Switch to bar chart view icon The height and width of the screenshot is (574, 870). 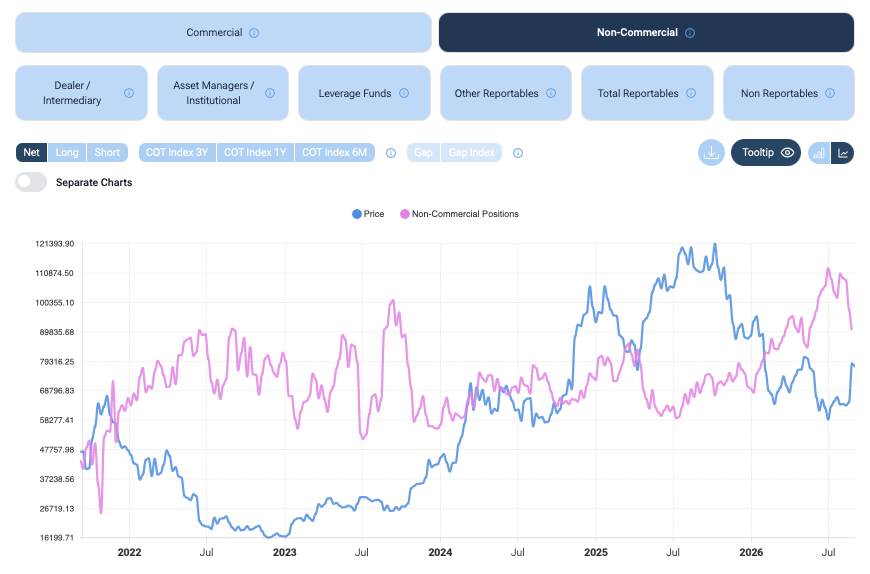[x=819, y=153]
